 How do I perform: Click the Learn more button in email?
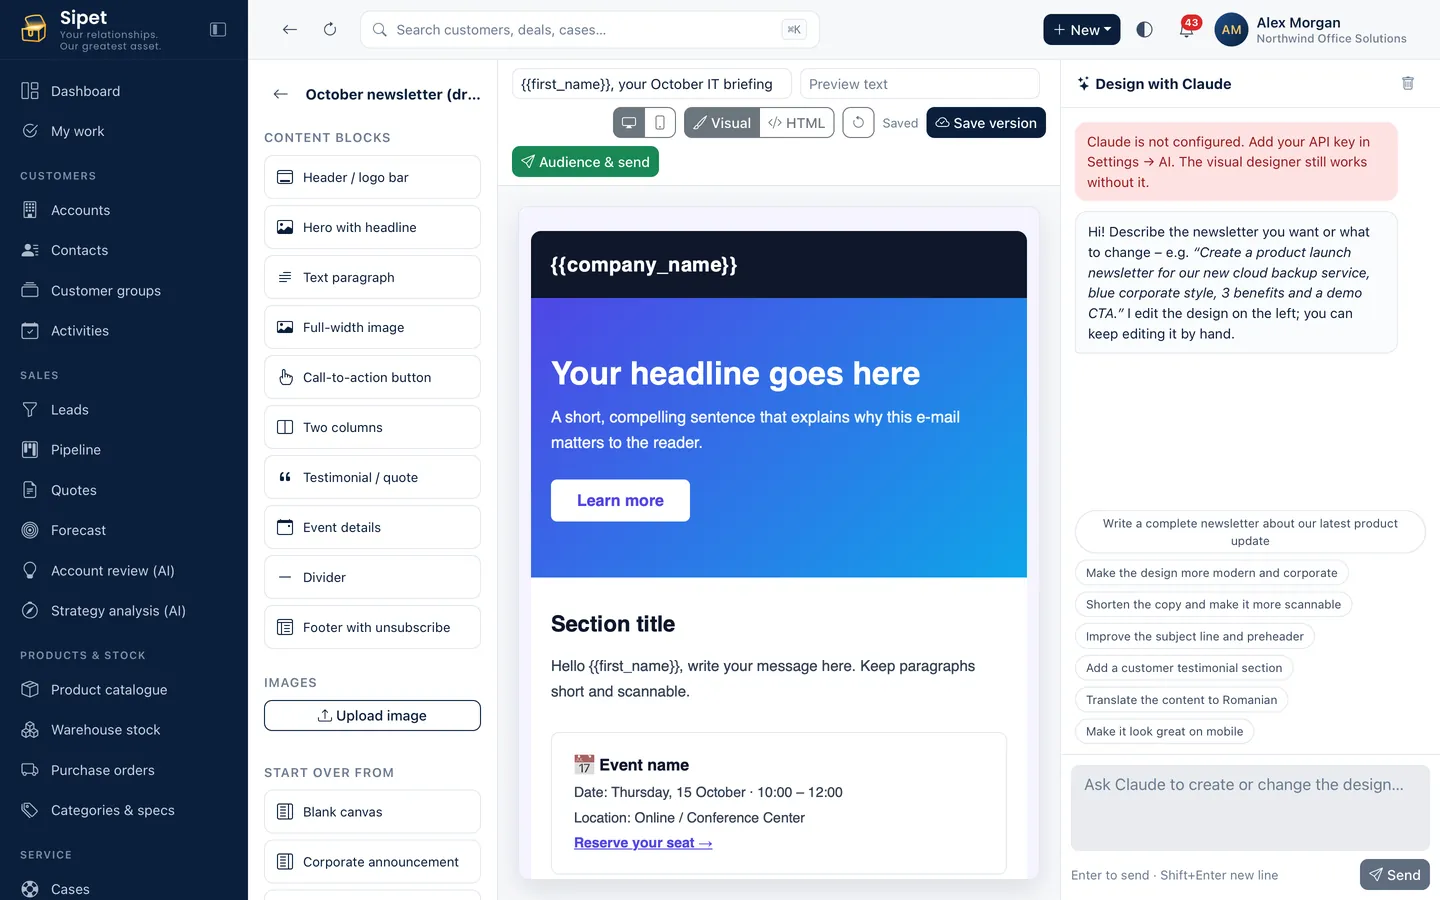pyautogui.click(x=620, y=501)
